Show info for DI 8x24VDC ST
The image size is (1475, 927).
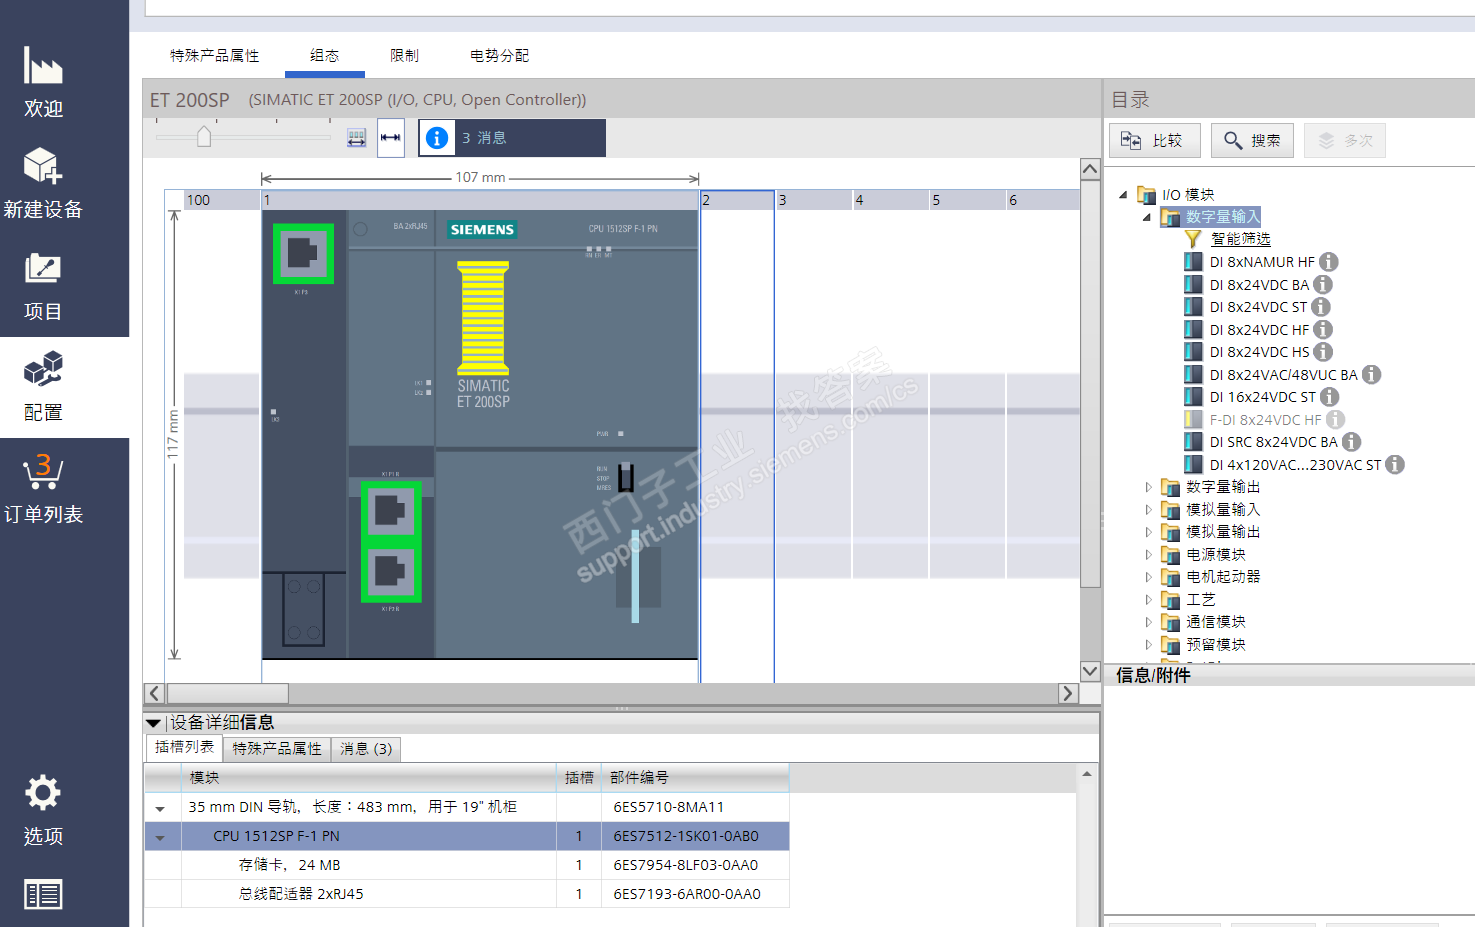click(x=1321, y=307)
